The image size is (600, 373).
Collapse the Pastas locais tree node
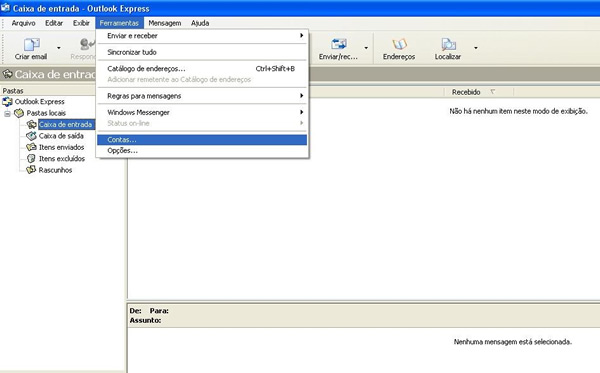pyautogui.click(x=7, y=114)
